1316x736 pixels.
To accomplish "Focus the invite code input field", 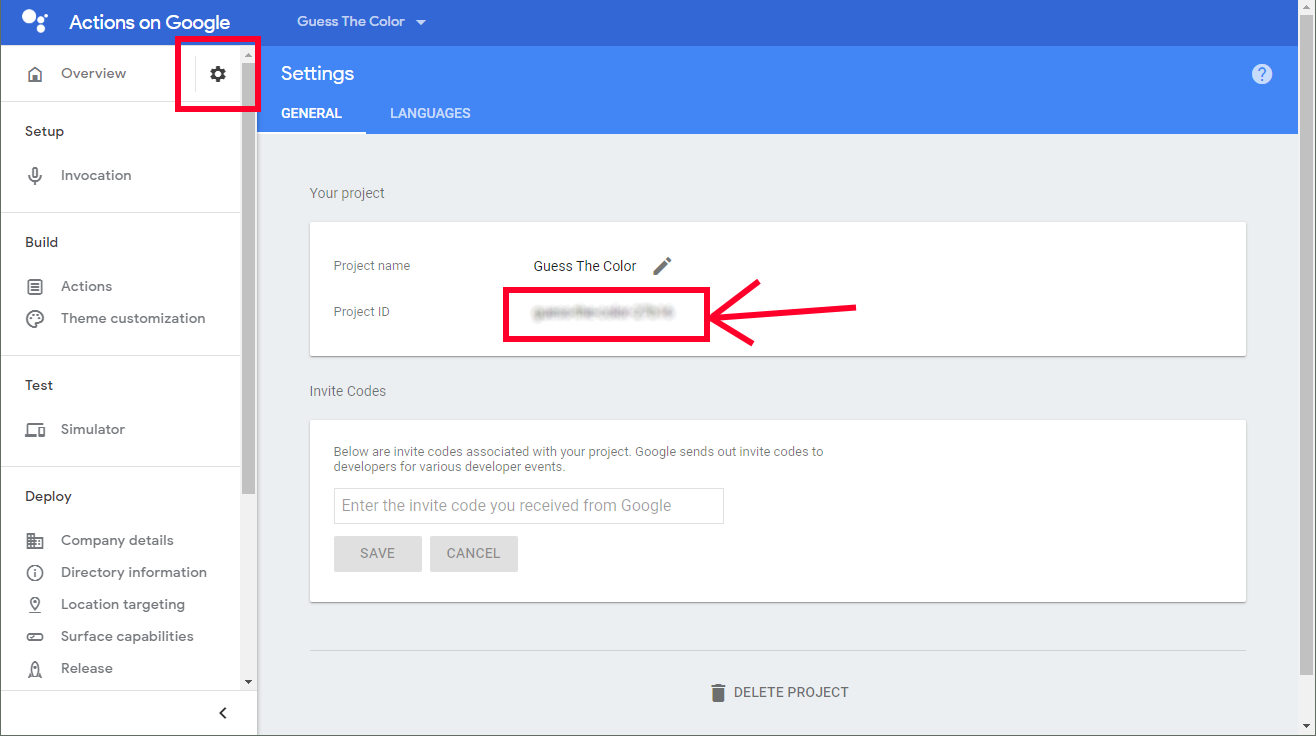I will (529, 506).
